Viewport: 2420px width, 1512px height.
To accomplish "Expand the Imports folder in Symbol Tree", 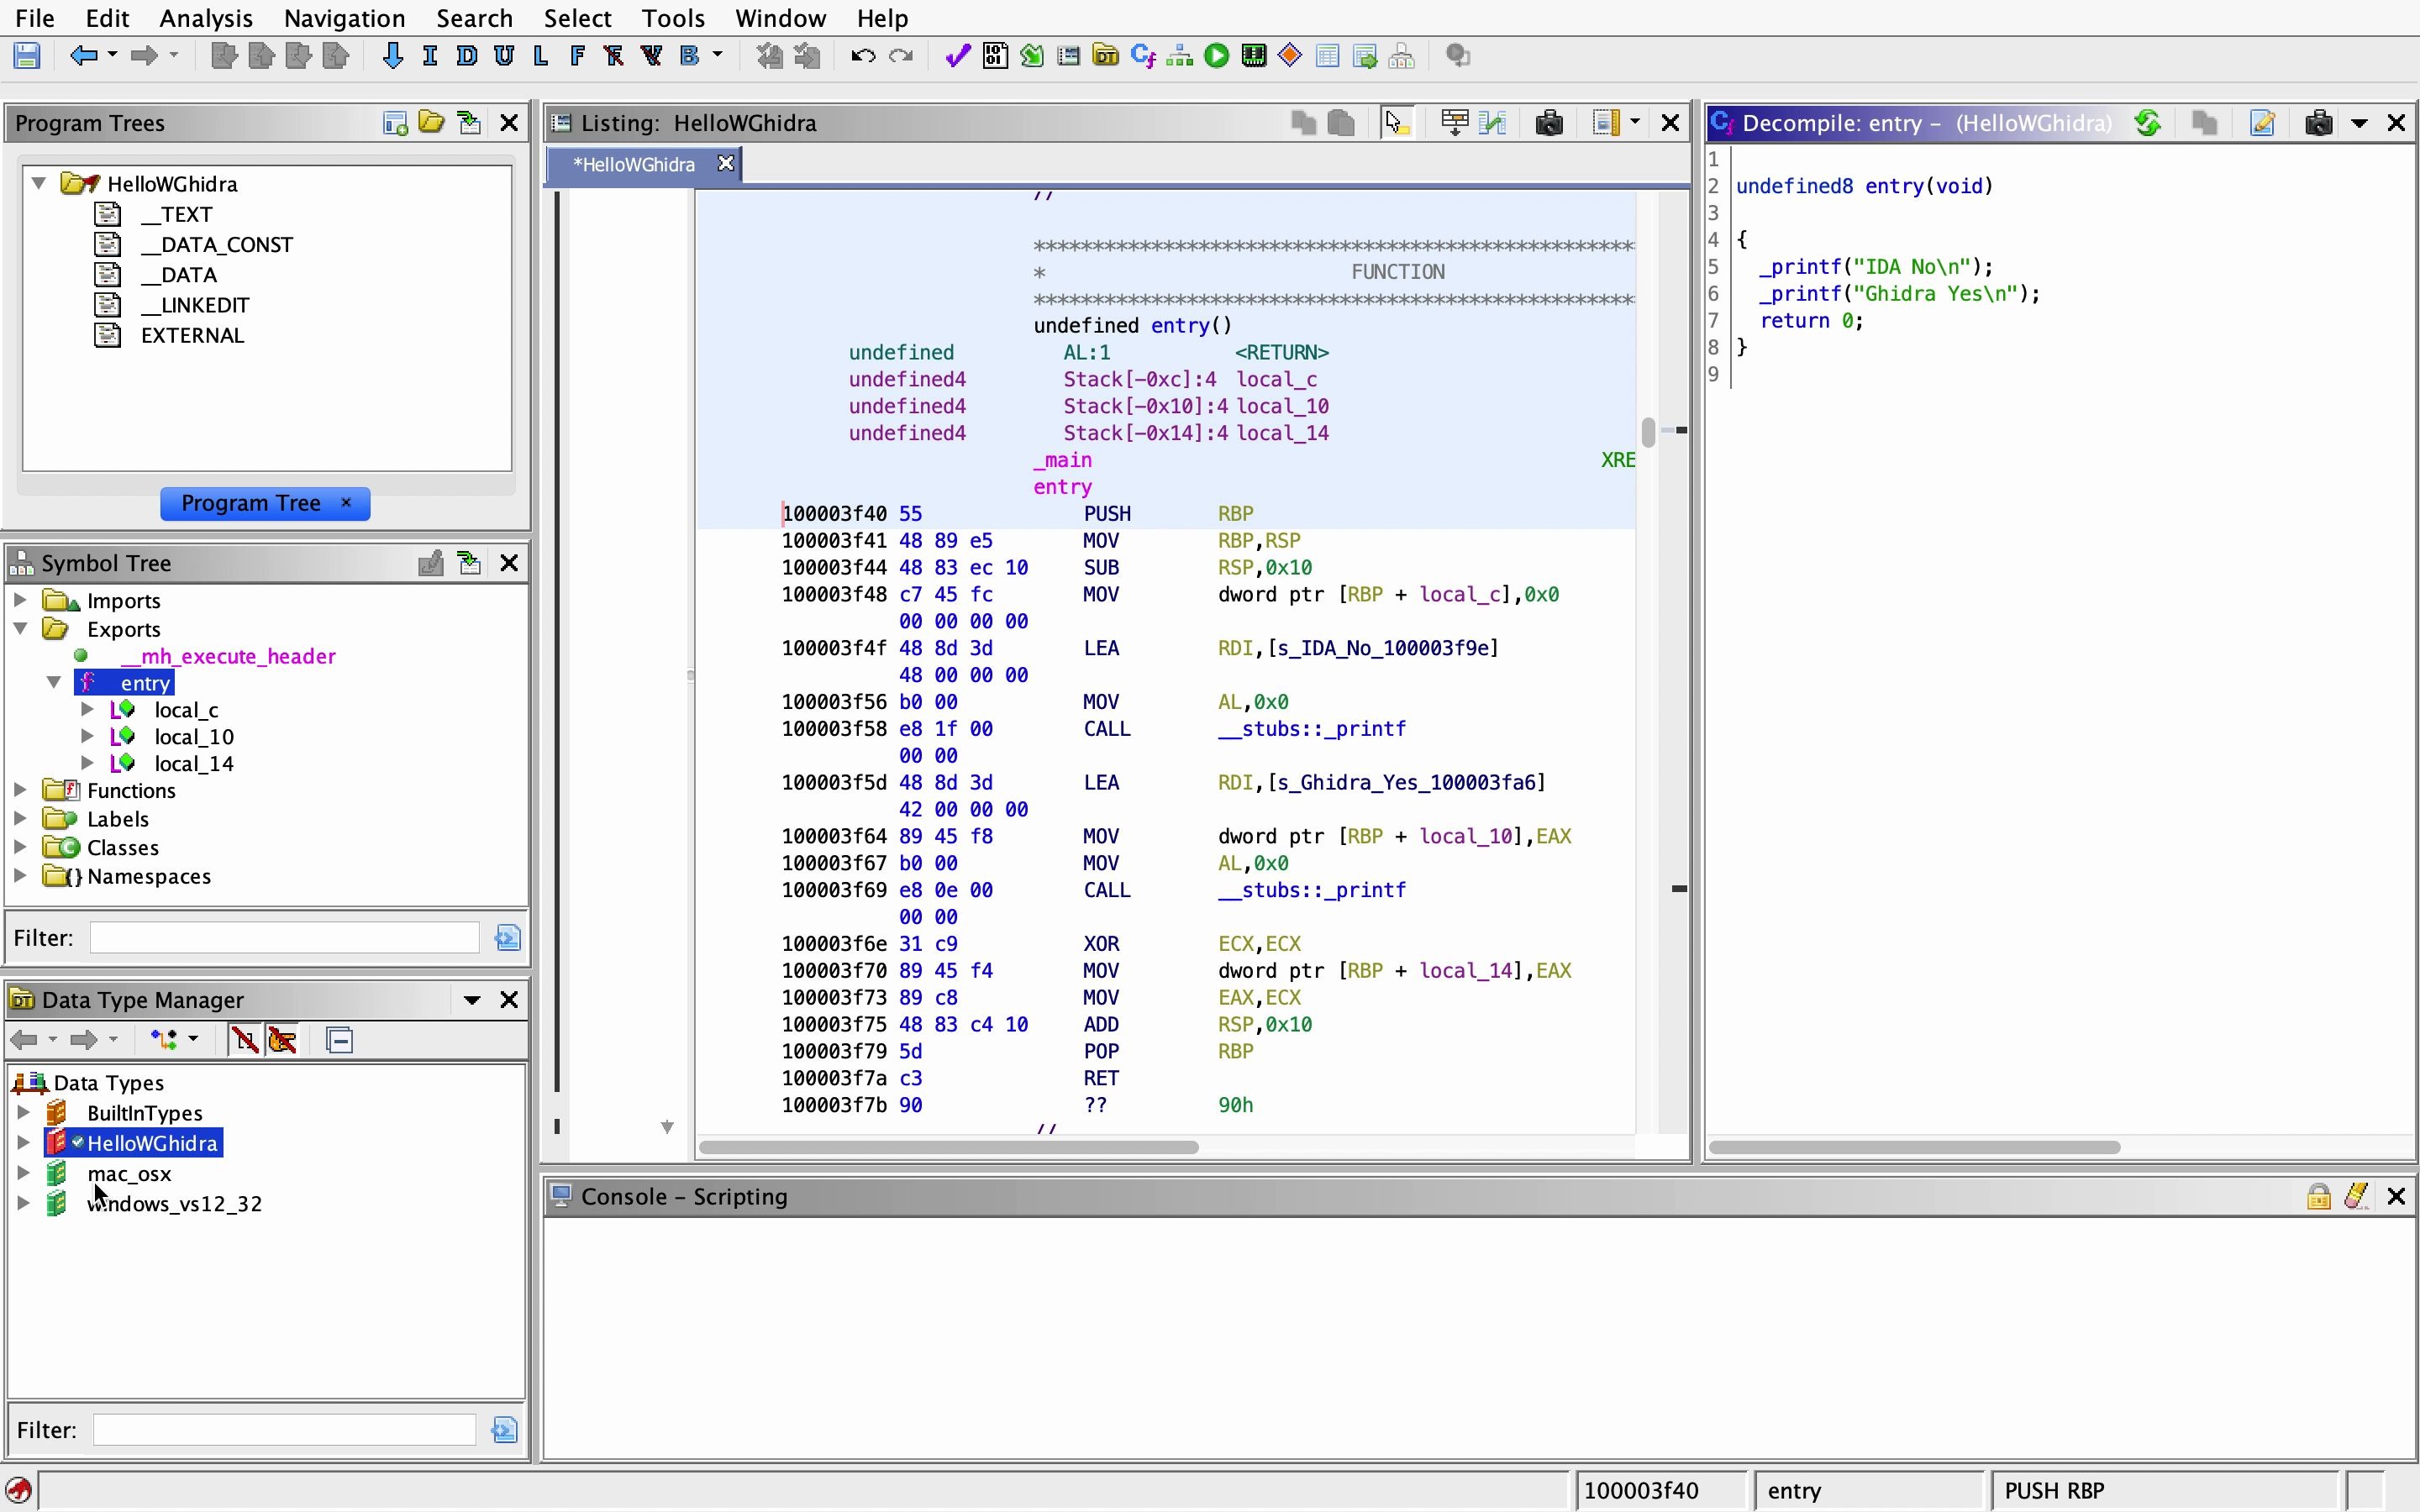I will (20, 600).
